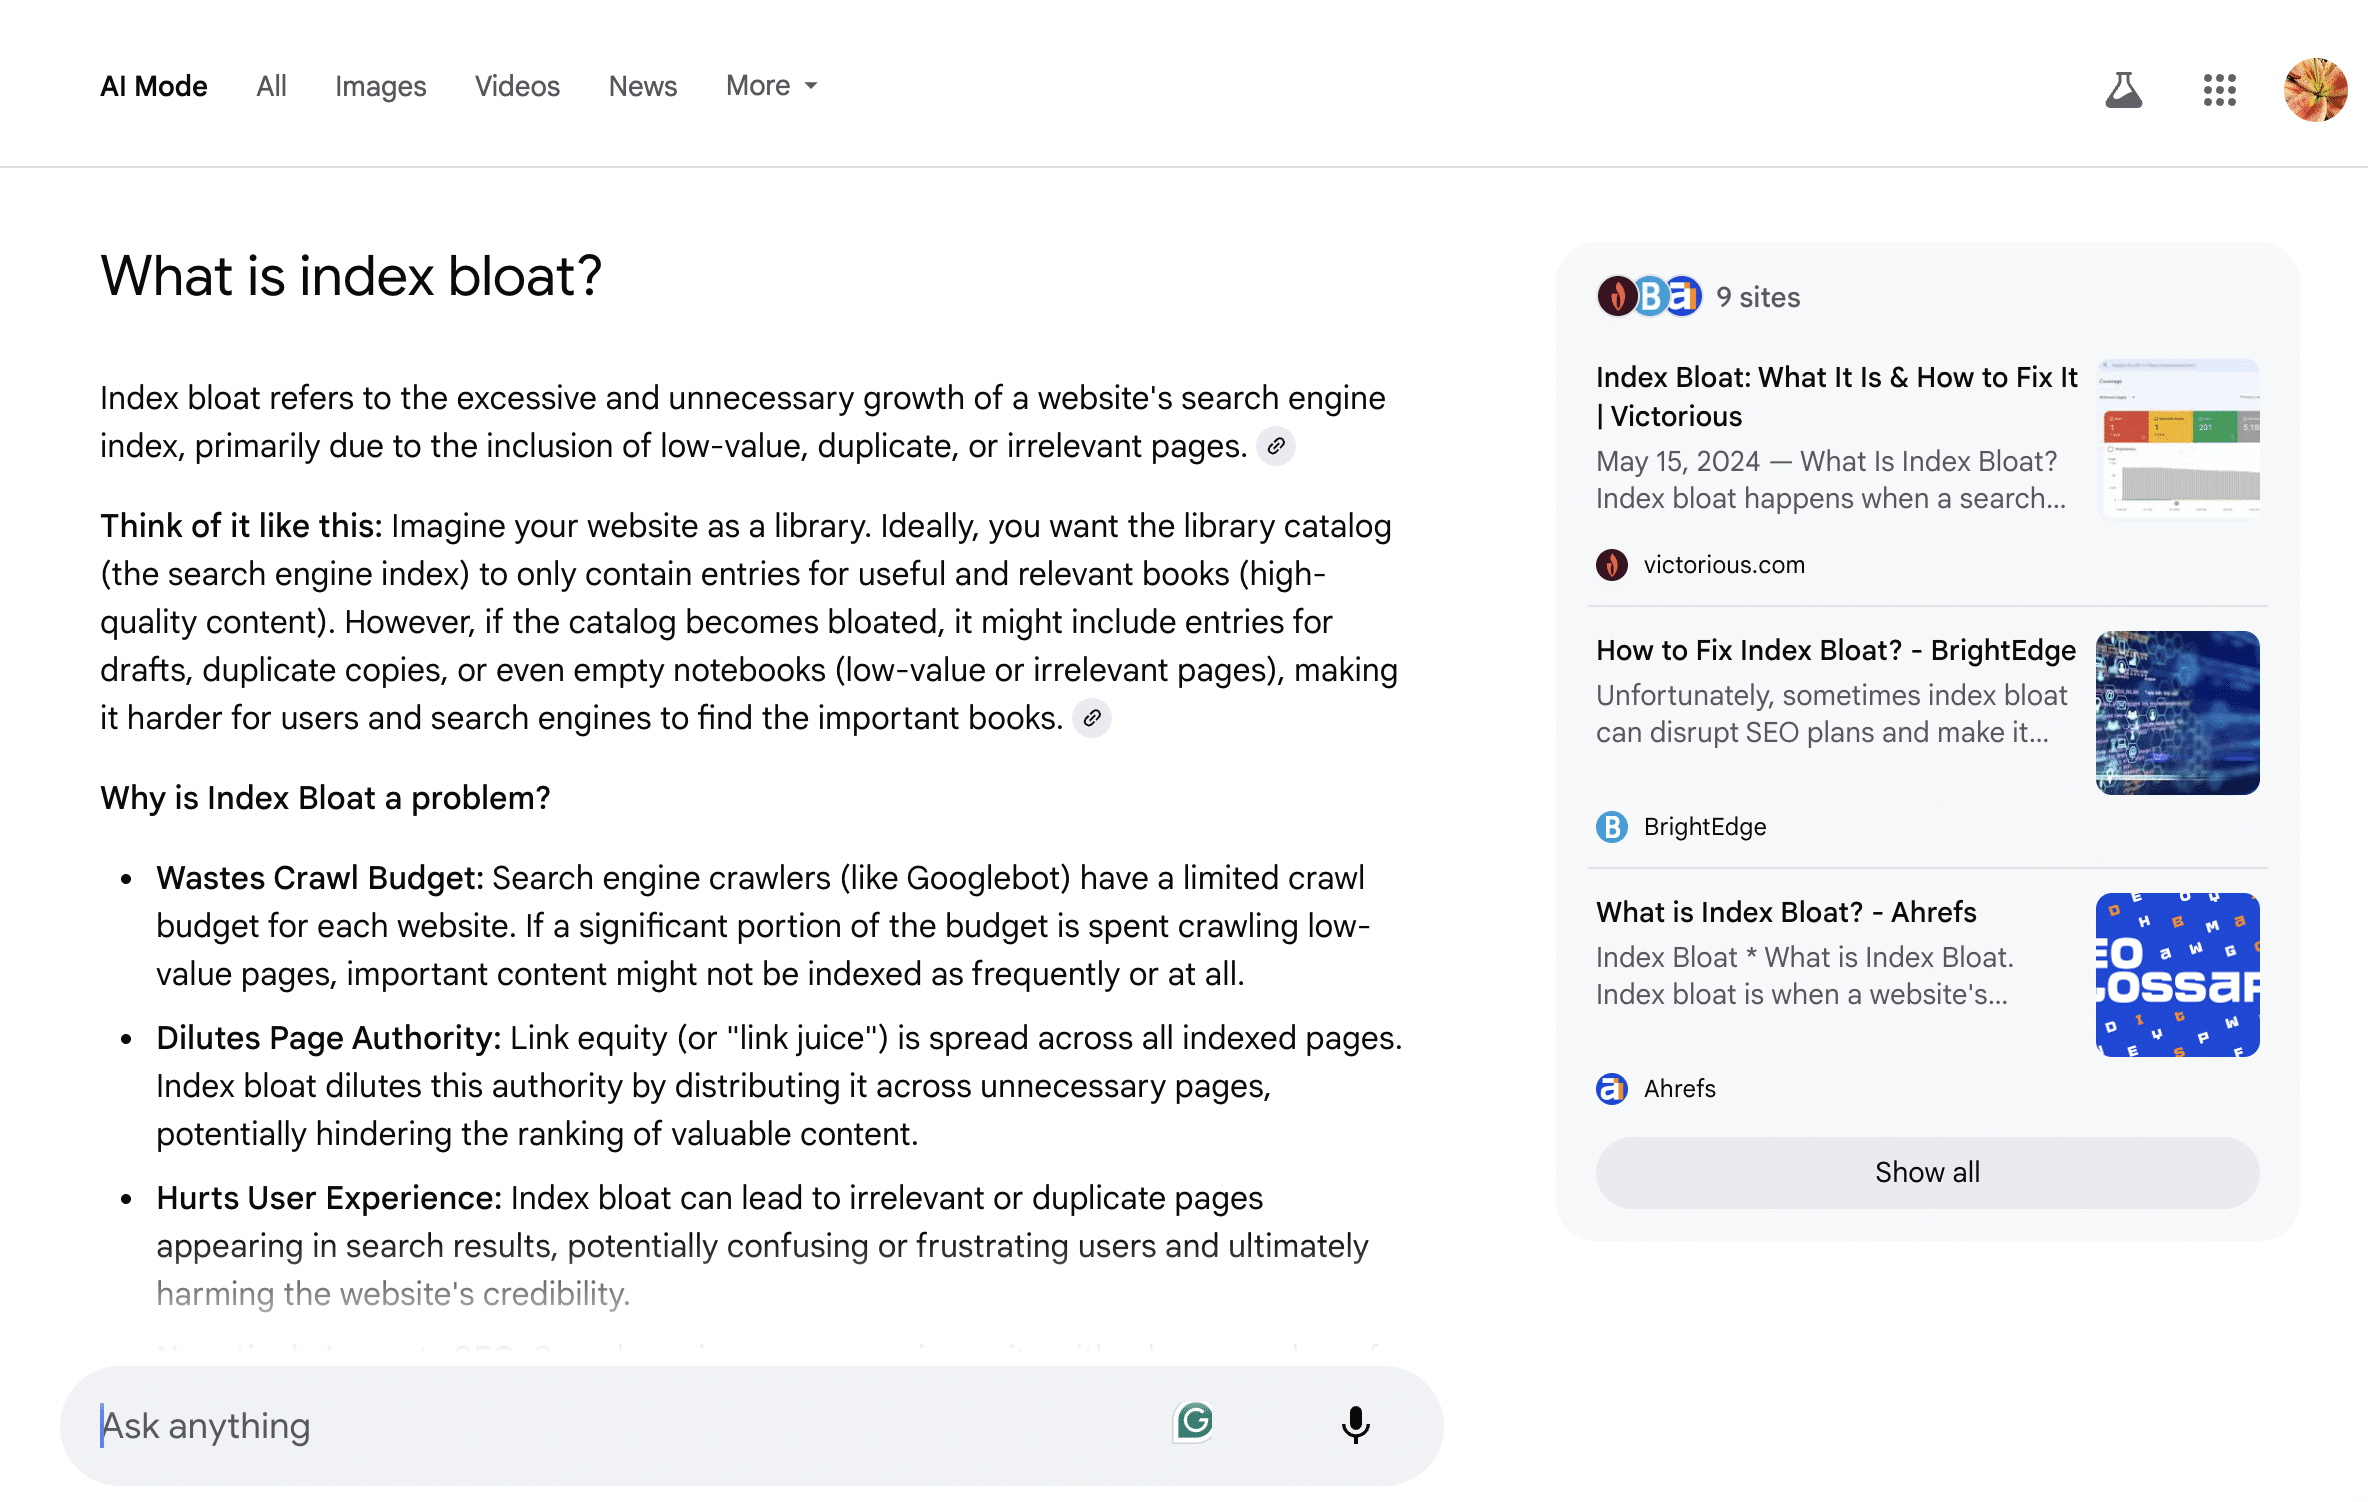The height and width of the screenshot is (1502, 2368).
Task: Click the Ask anything input field
Action: (630, 1425)
